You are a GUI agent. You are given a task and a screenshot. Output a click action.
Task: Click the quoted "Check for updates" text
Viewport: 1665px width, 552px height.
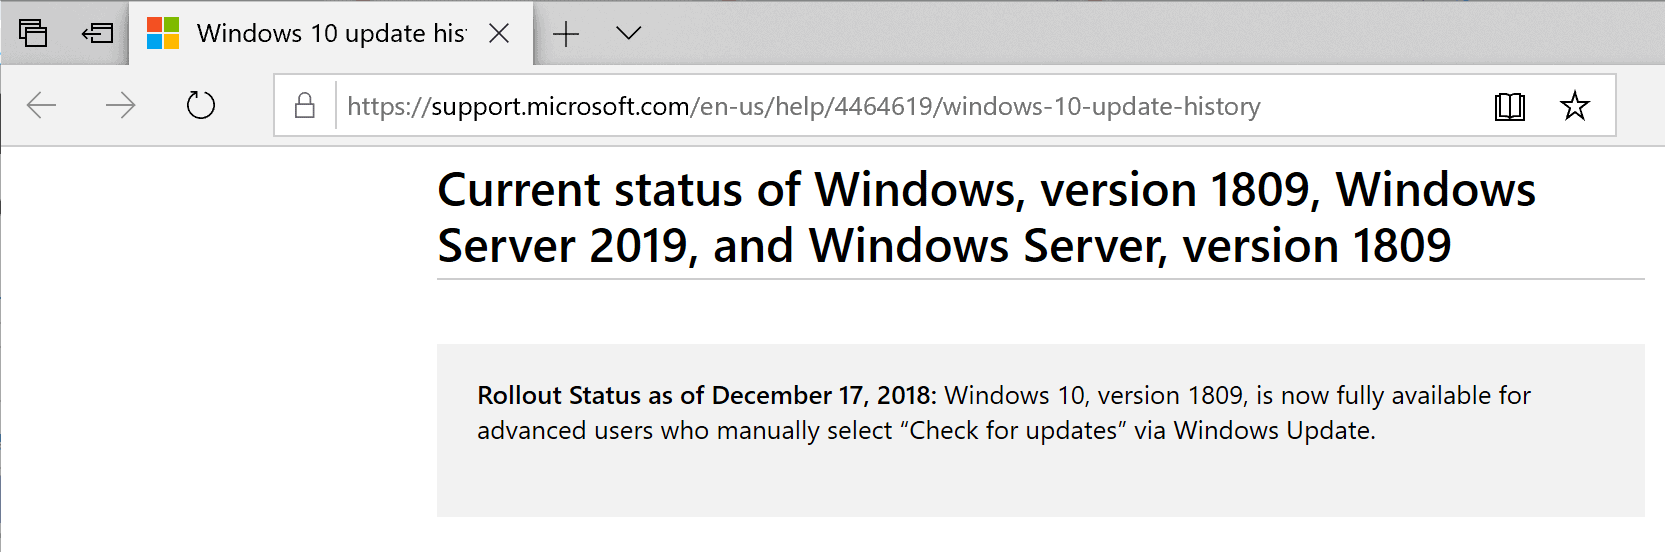pos(1012,431)
